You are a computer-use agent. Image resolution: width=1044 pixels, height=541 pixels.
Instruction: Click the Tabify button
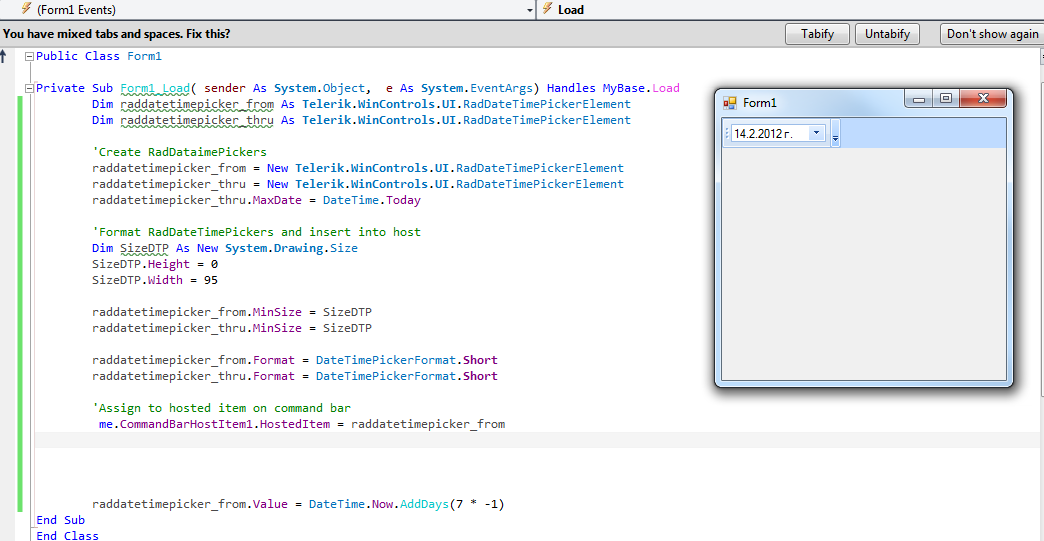(817, 34)
